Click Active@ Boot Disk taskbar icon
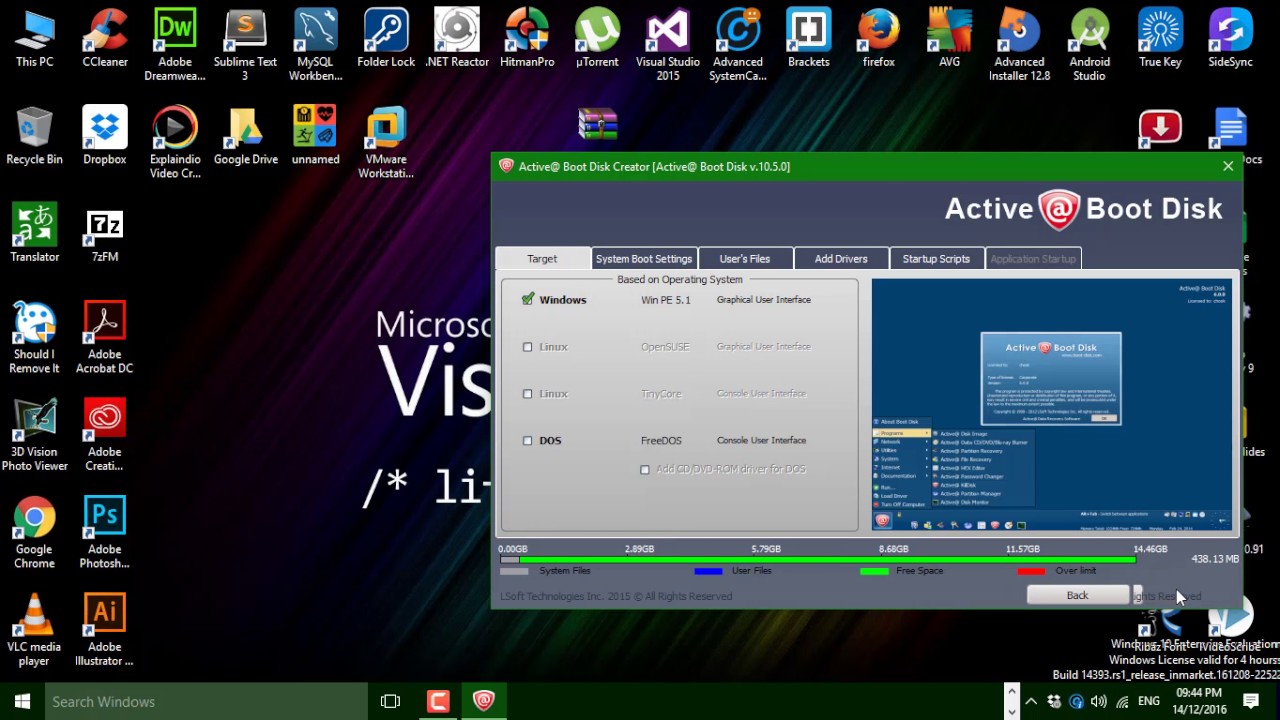Screen dimensions: 1280x720 [484, 702]
